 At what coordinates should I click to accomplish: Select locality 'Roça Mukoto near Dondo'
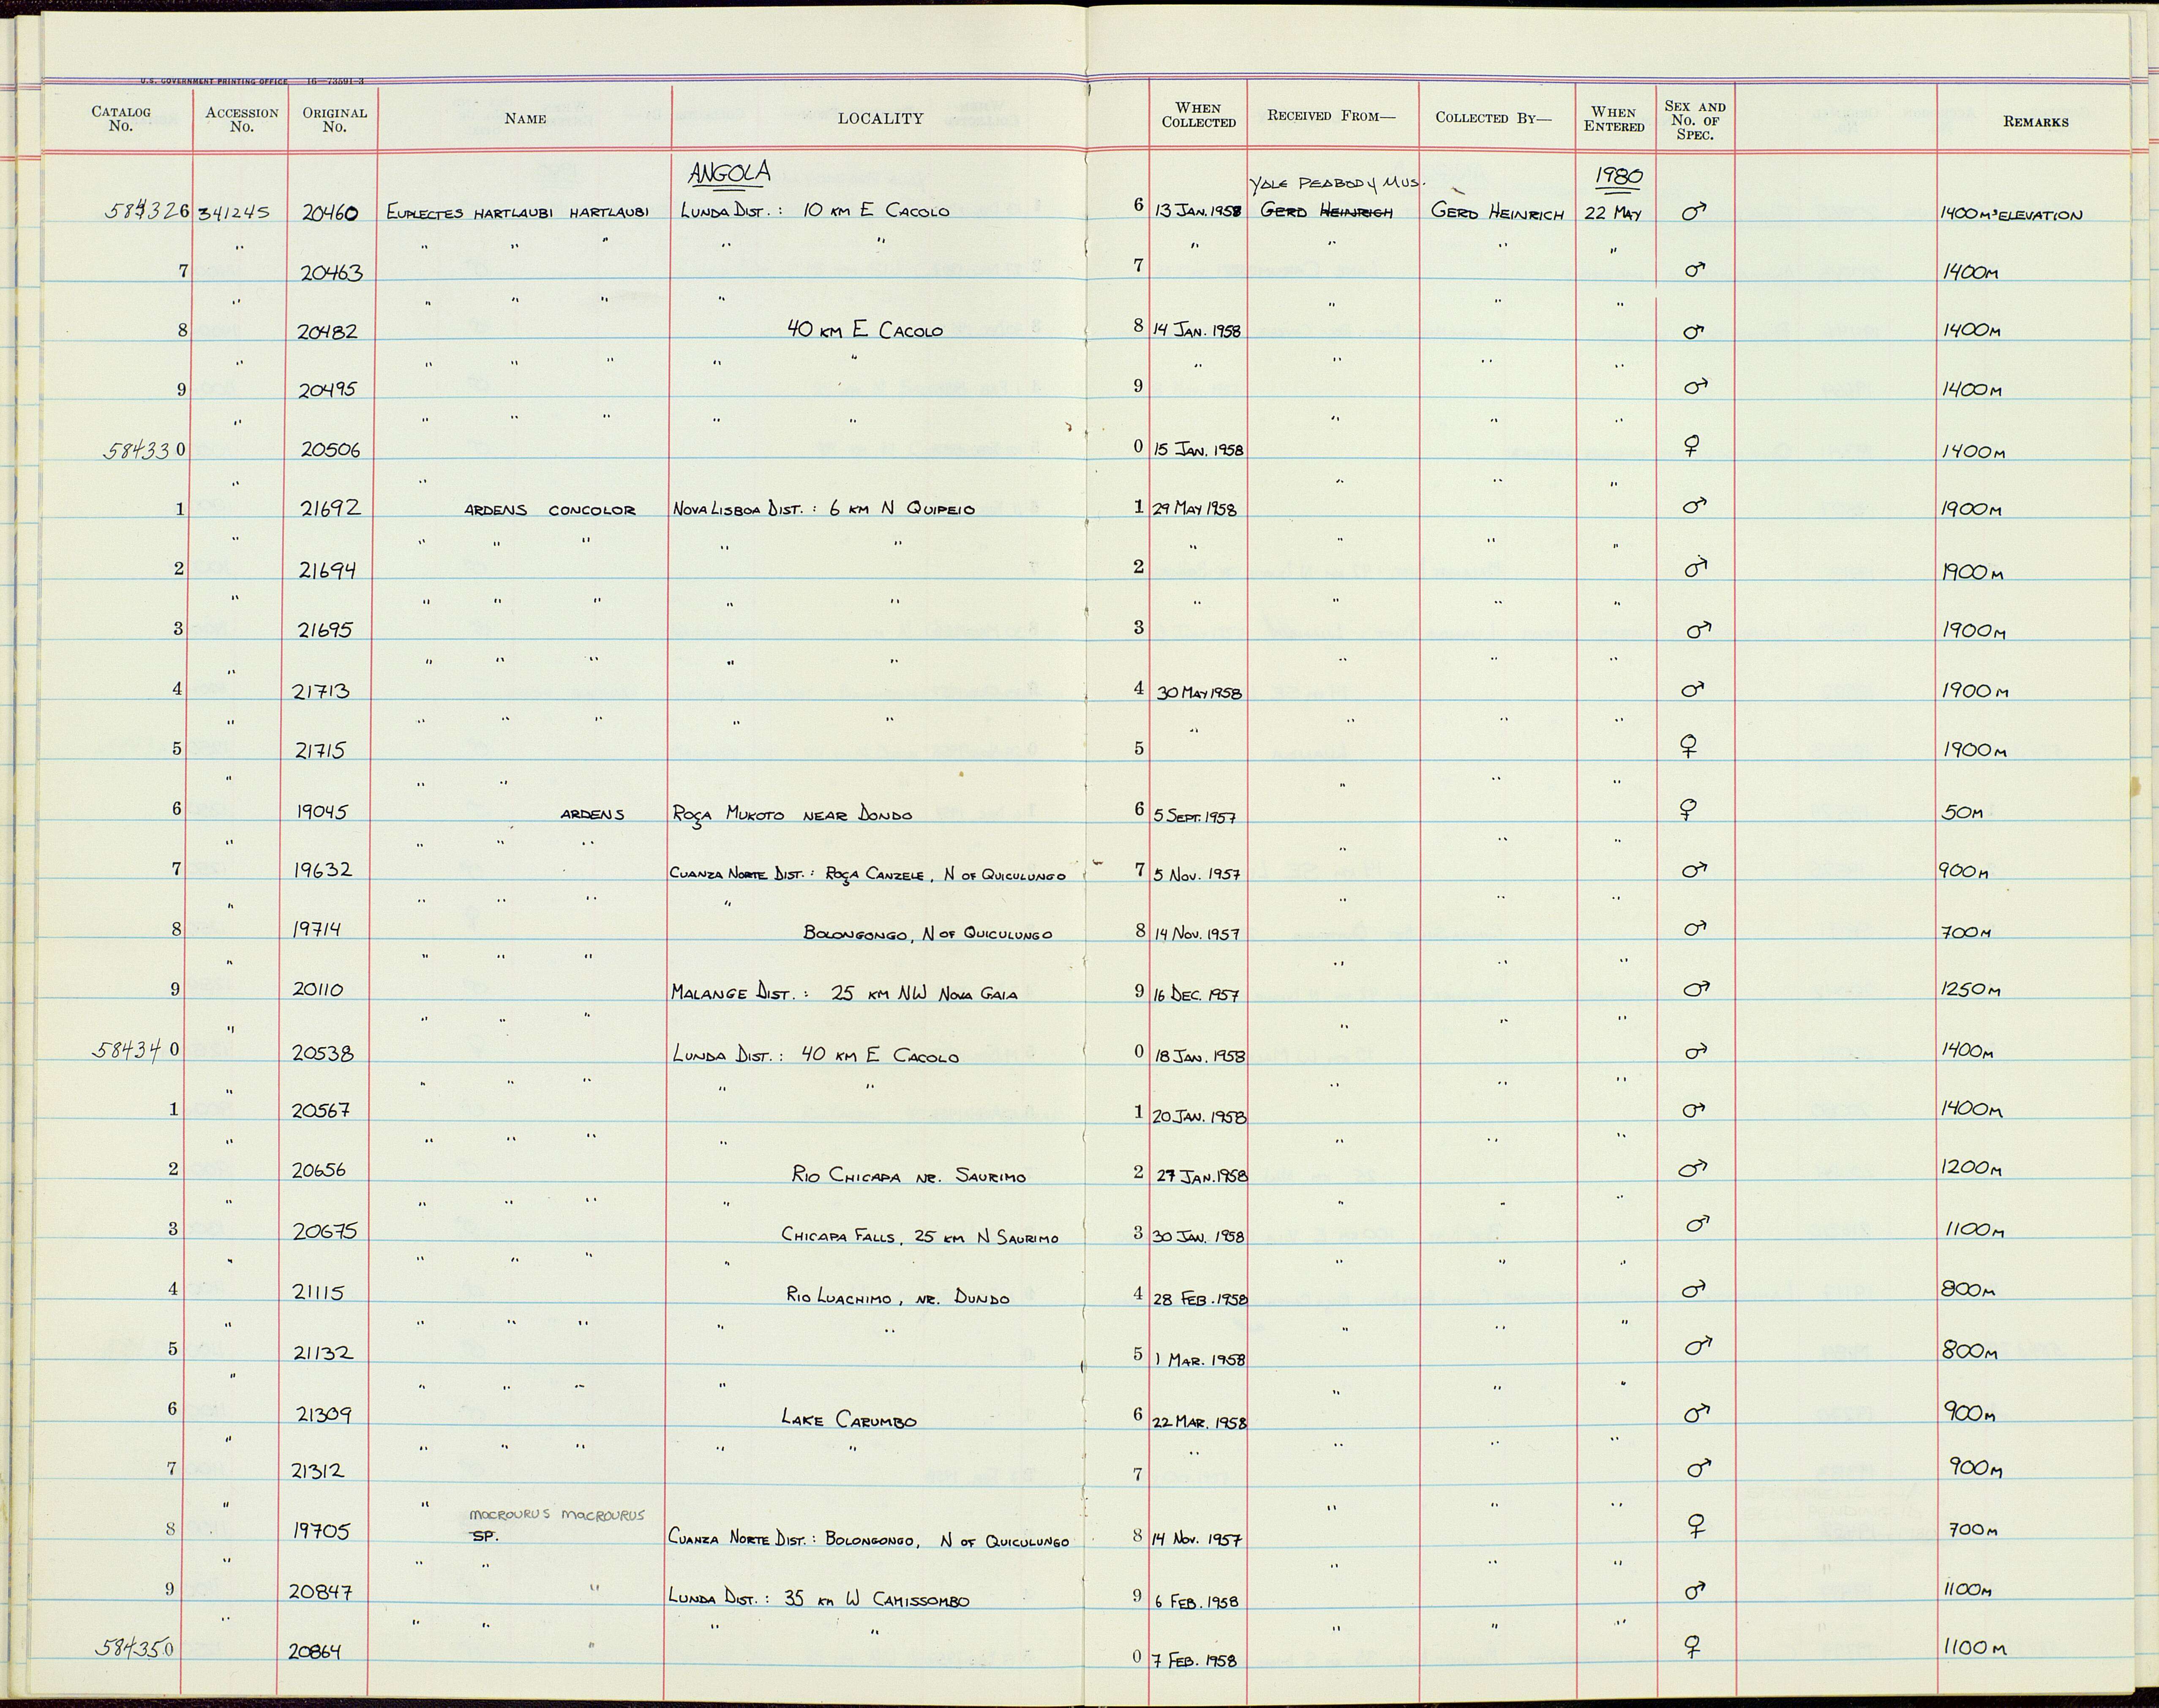[792, 814]
